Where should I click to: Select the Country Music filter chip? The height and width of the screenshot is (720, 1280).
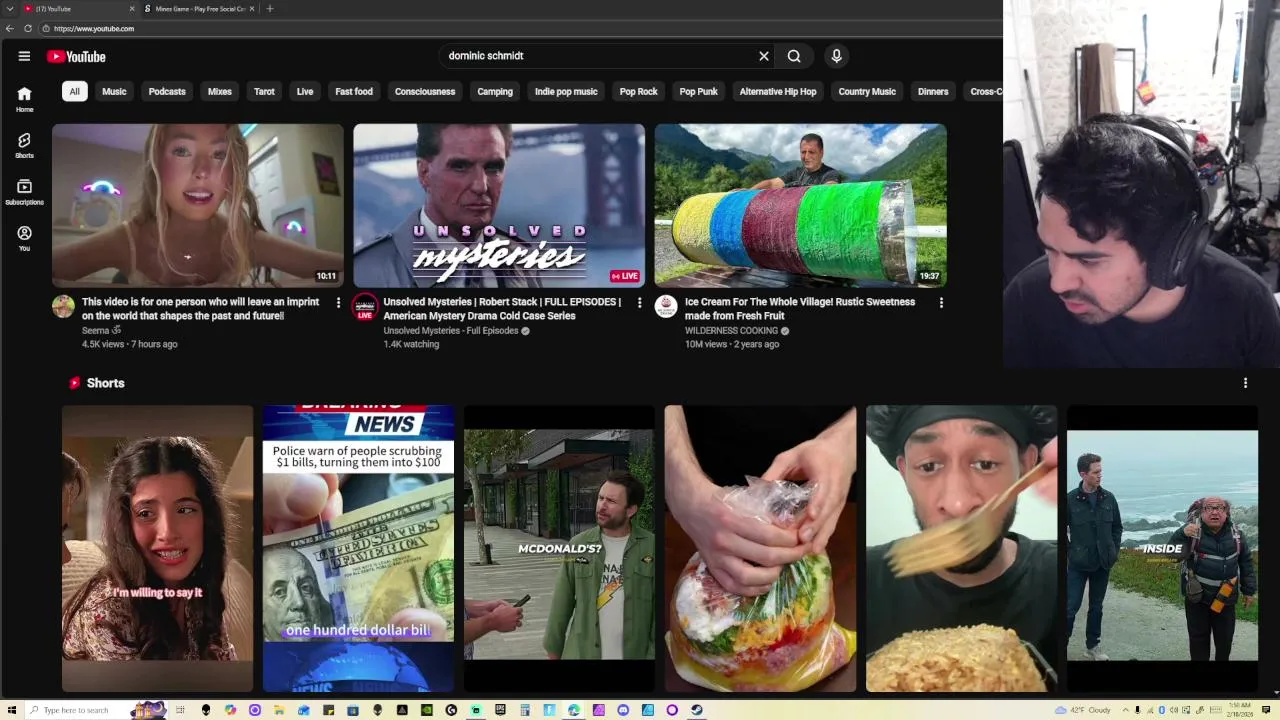click(x=867, y=91)
